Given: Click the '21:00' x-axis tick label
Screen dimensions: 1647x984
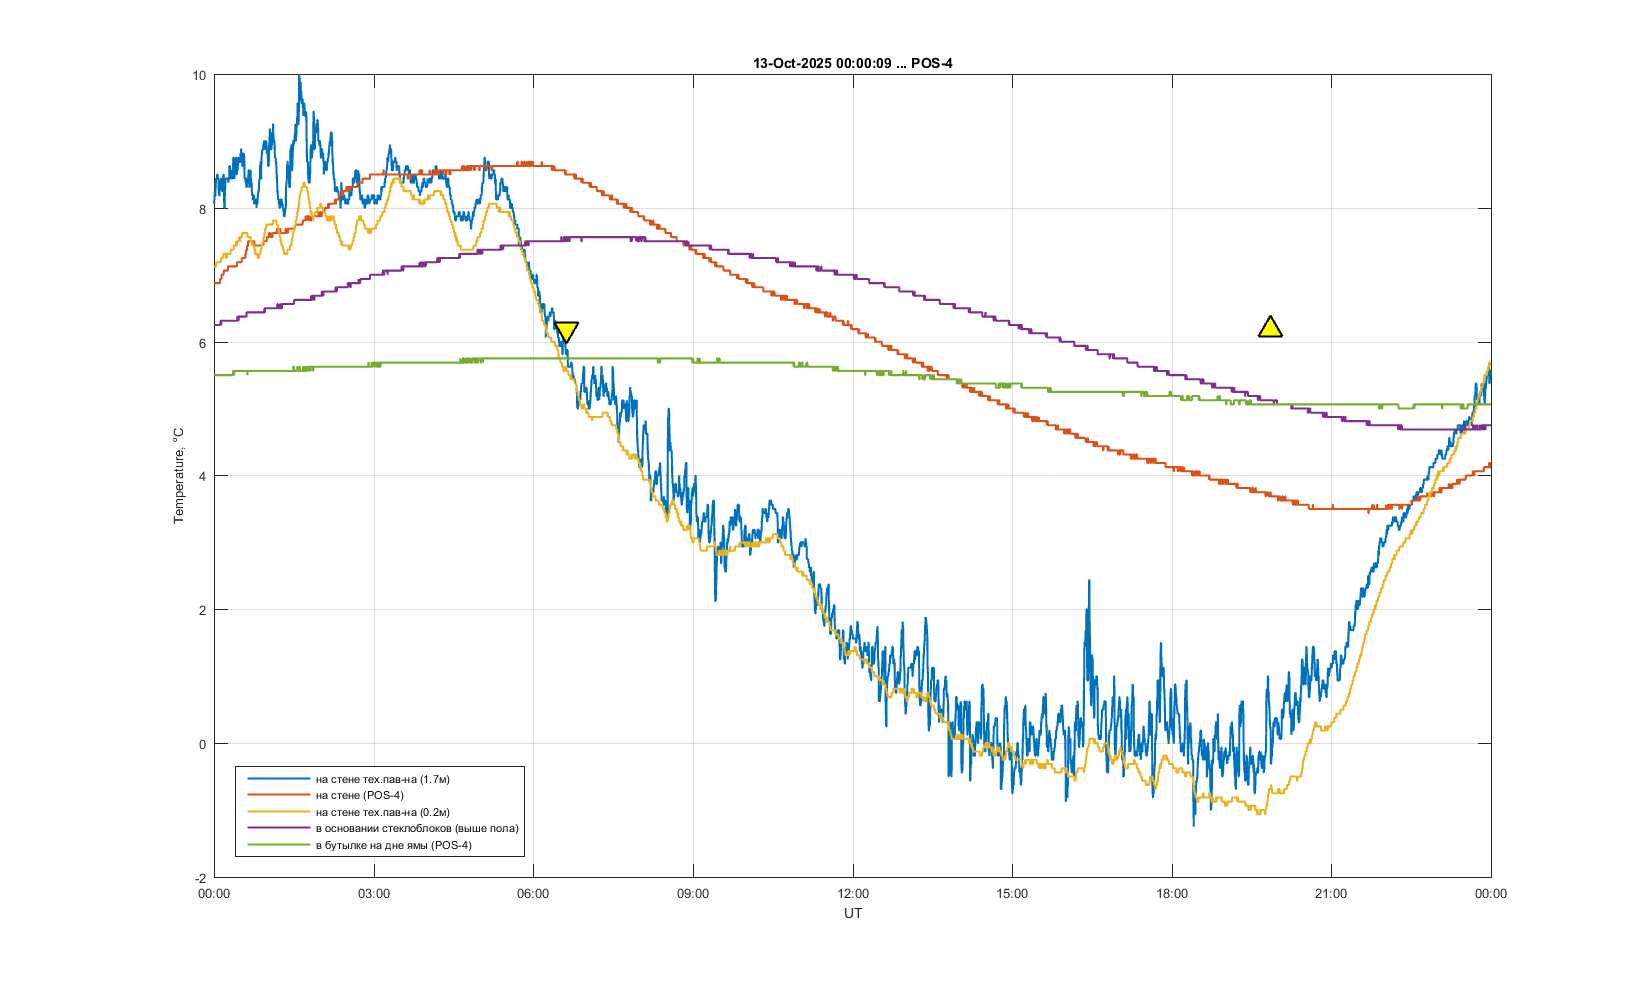Looking at the screenshot, I should click(x=1331, y=894).
